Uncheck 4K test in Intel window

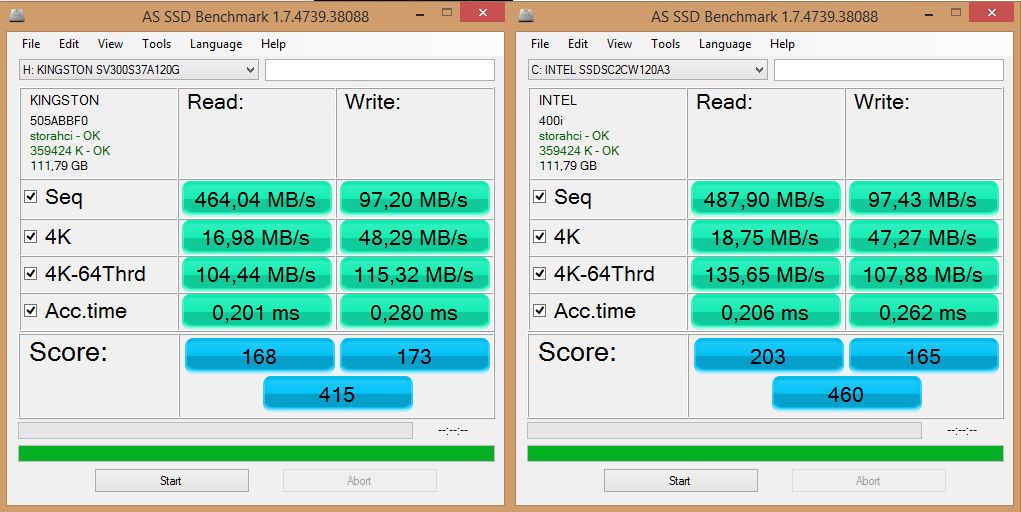540,236
